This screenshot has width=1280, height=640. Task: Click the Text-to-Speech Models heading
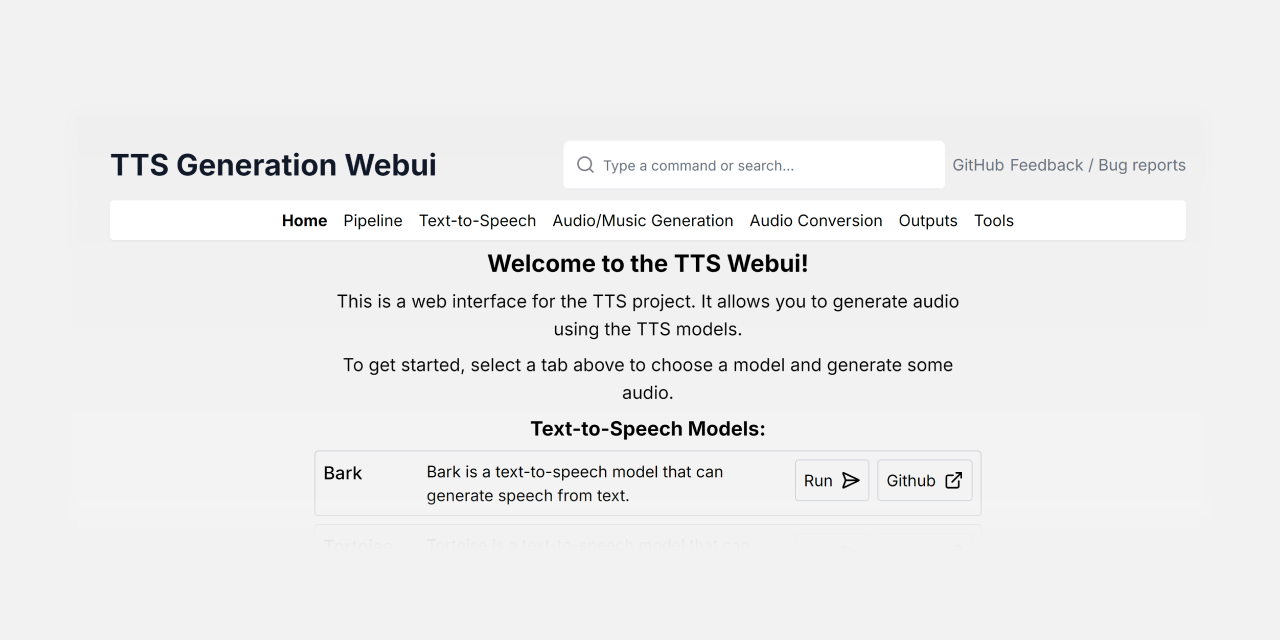click(x=648, y=429)
